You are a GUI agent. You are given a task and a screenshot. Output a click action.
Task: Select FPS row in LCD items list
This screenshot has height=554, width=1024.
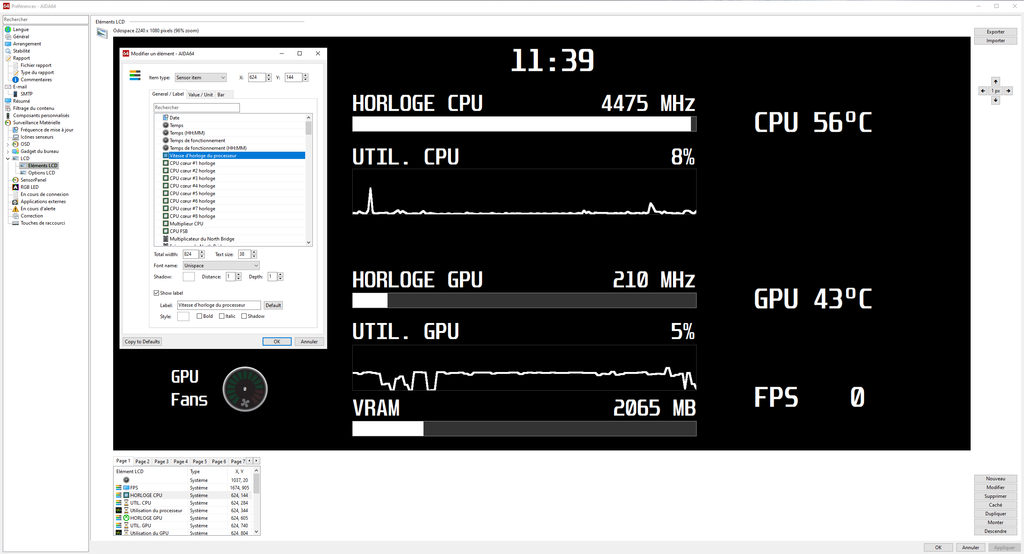[x=186, y=488]
